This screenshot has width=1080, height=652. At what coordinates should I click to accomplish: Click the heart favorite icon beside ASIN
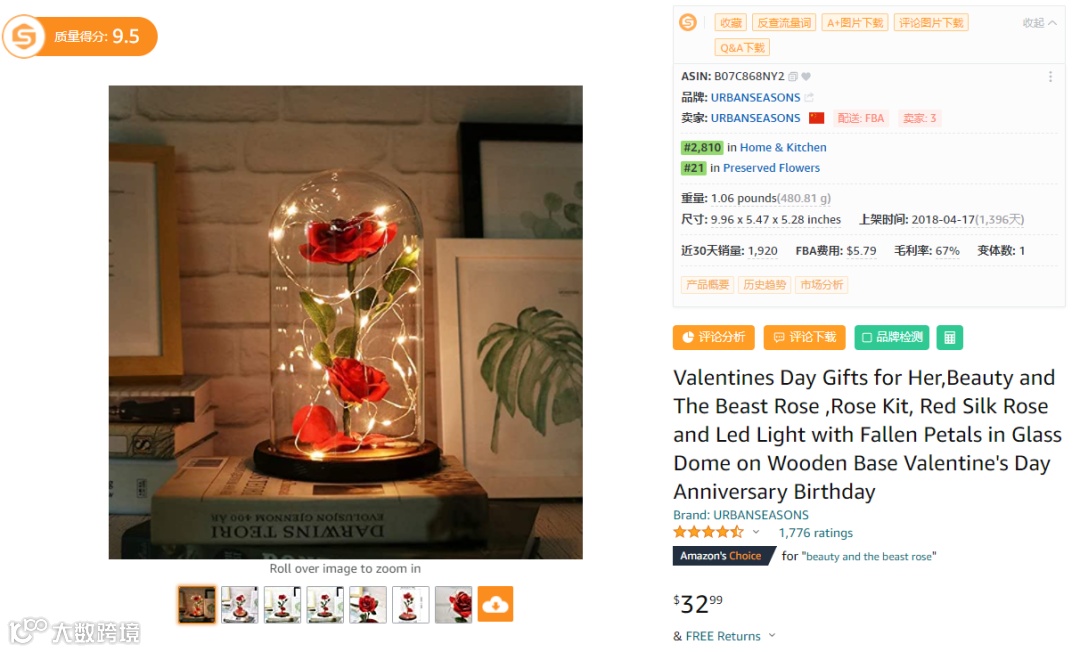pyautogui.click(x=806, y=76)
